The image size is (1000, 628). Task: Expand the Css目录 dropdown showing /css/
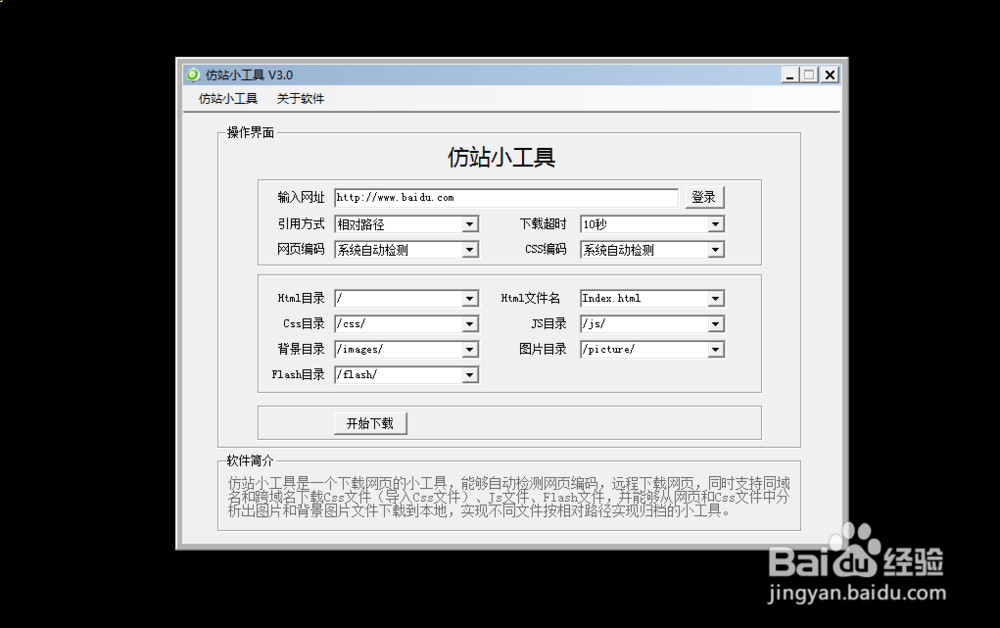pos(470,323)
